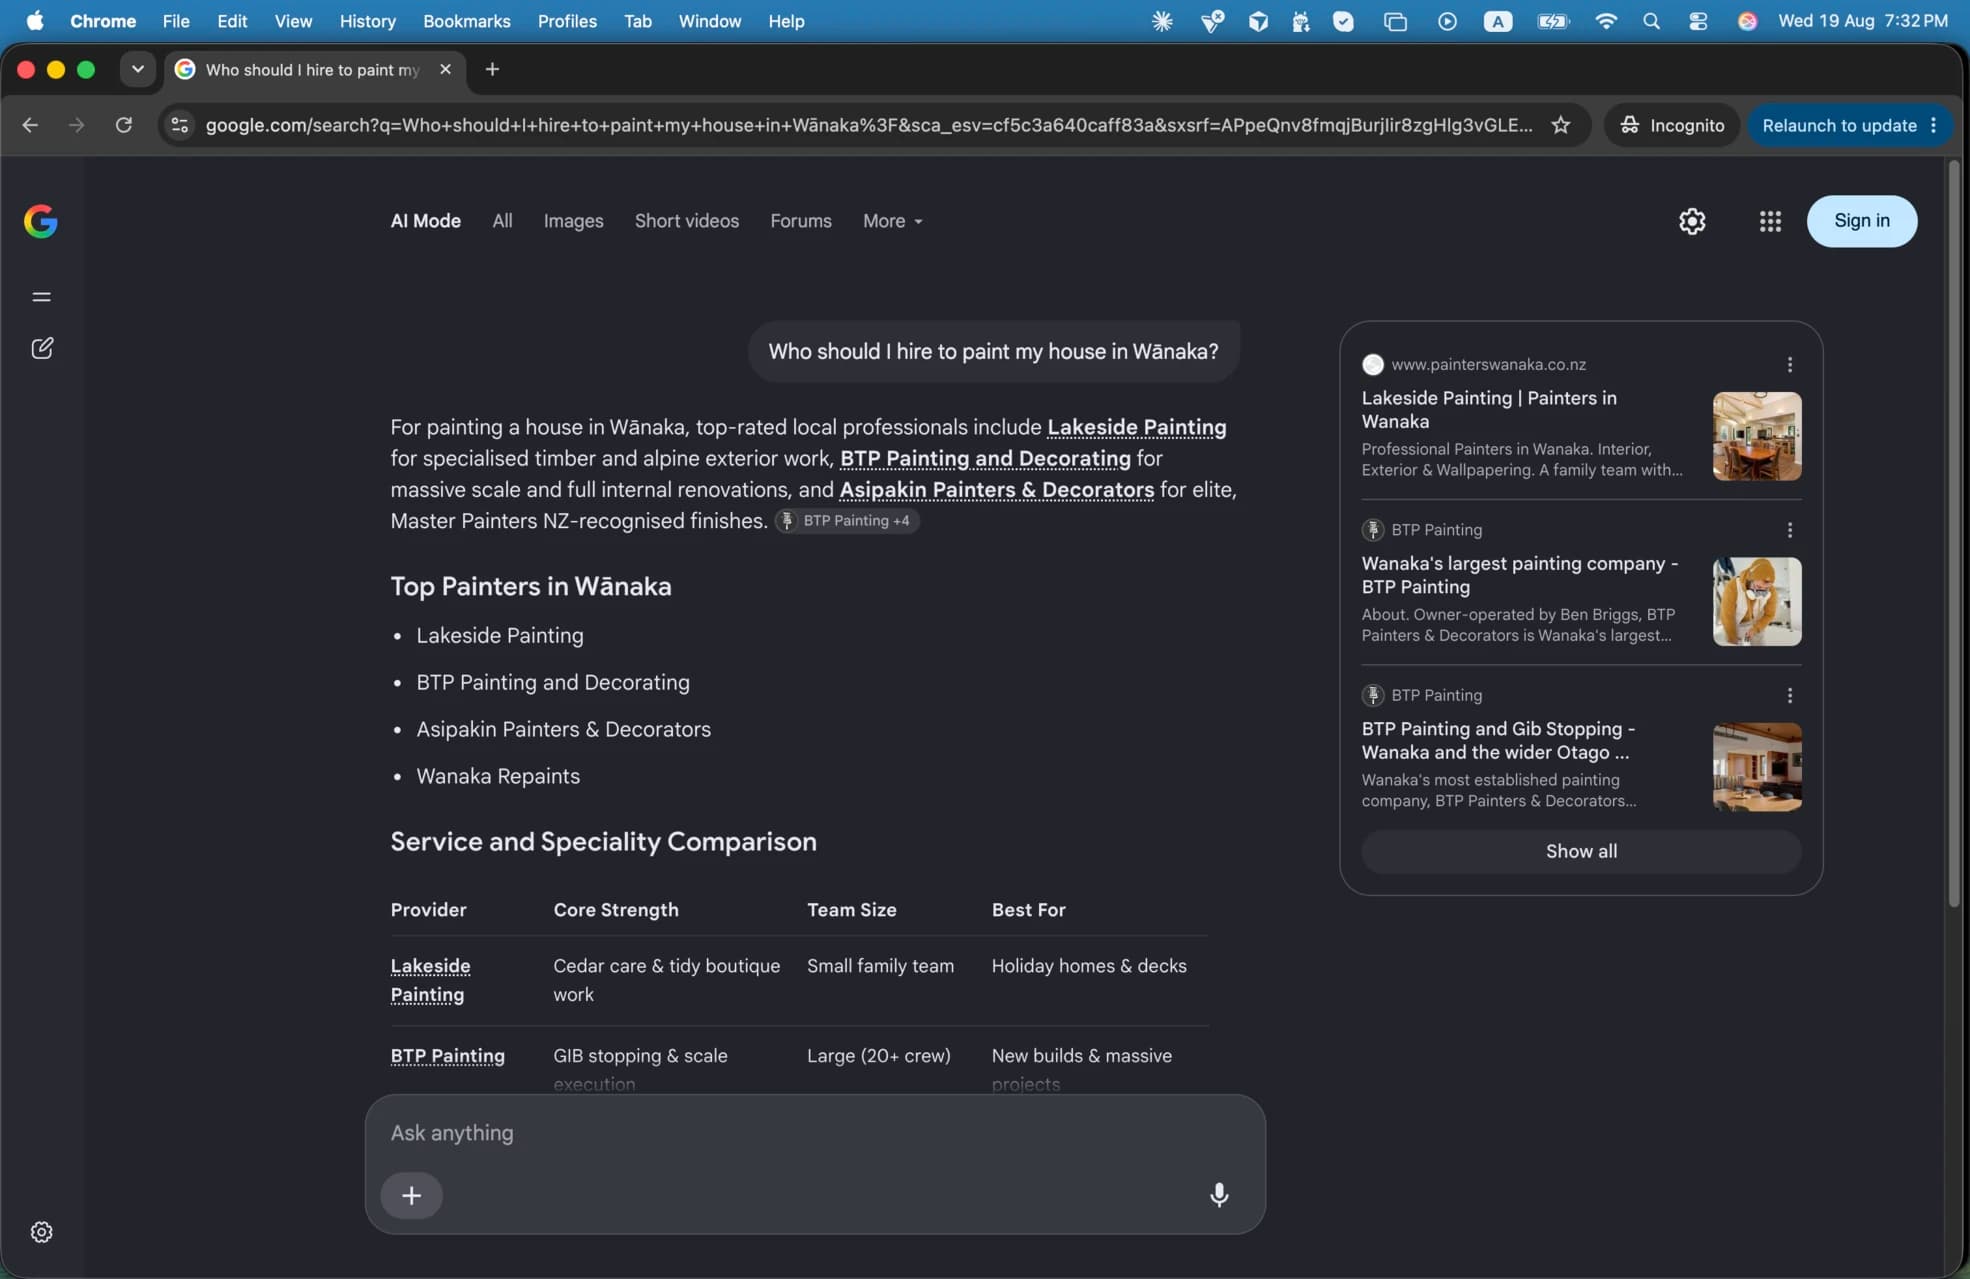Open the History menu

coord(368,21)
